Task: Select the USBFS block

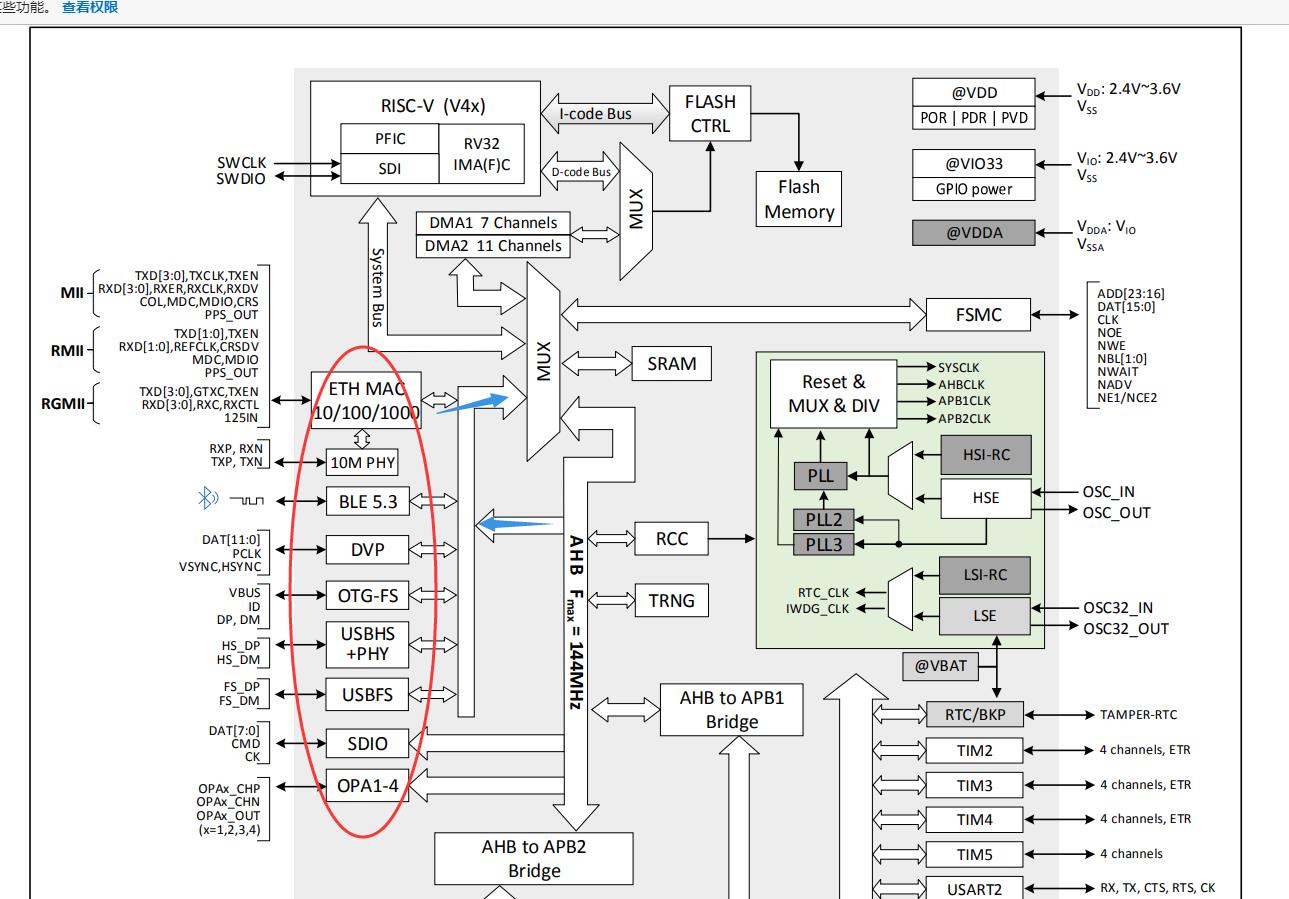Action: (x=368, y=693)
